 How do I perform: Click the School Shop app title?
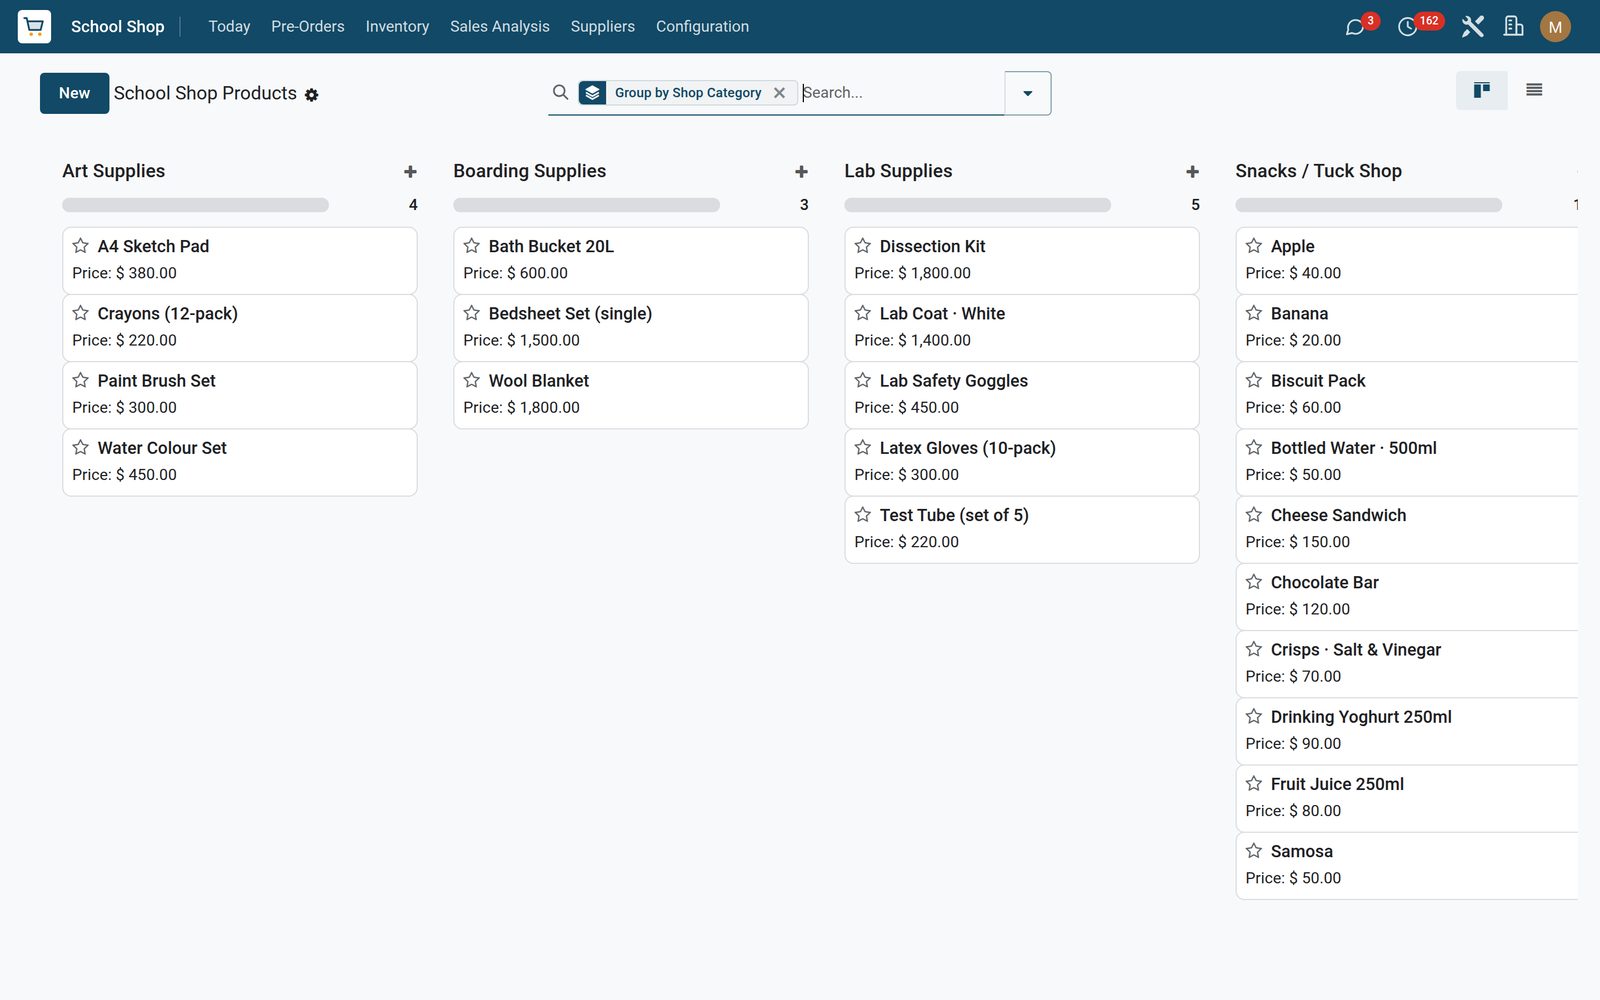[117, 26]
